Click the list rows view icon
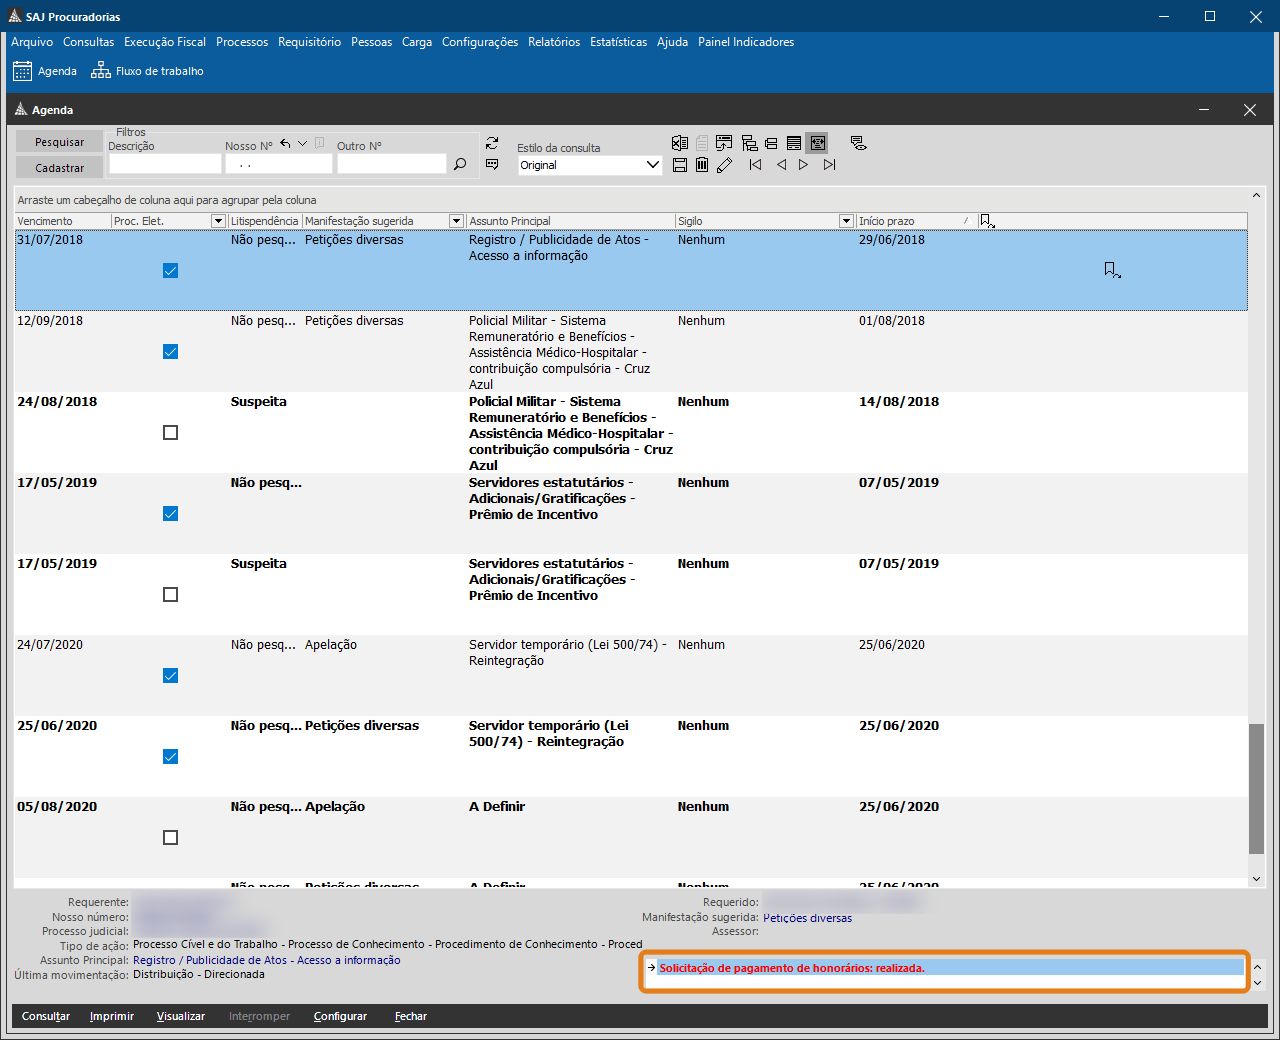The image size is (1280, 1040). pyautogui.click(x=794, y=143)
